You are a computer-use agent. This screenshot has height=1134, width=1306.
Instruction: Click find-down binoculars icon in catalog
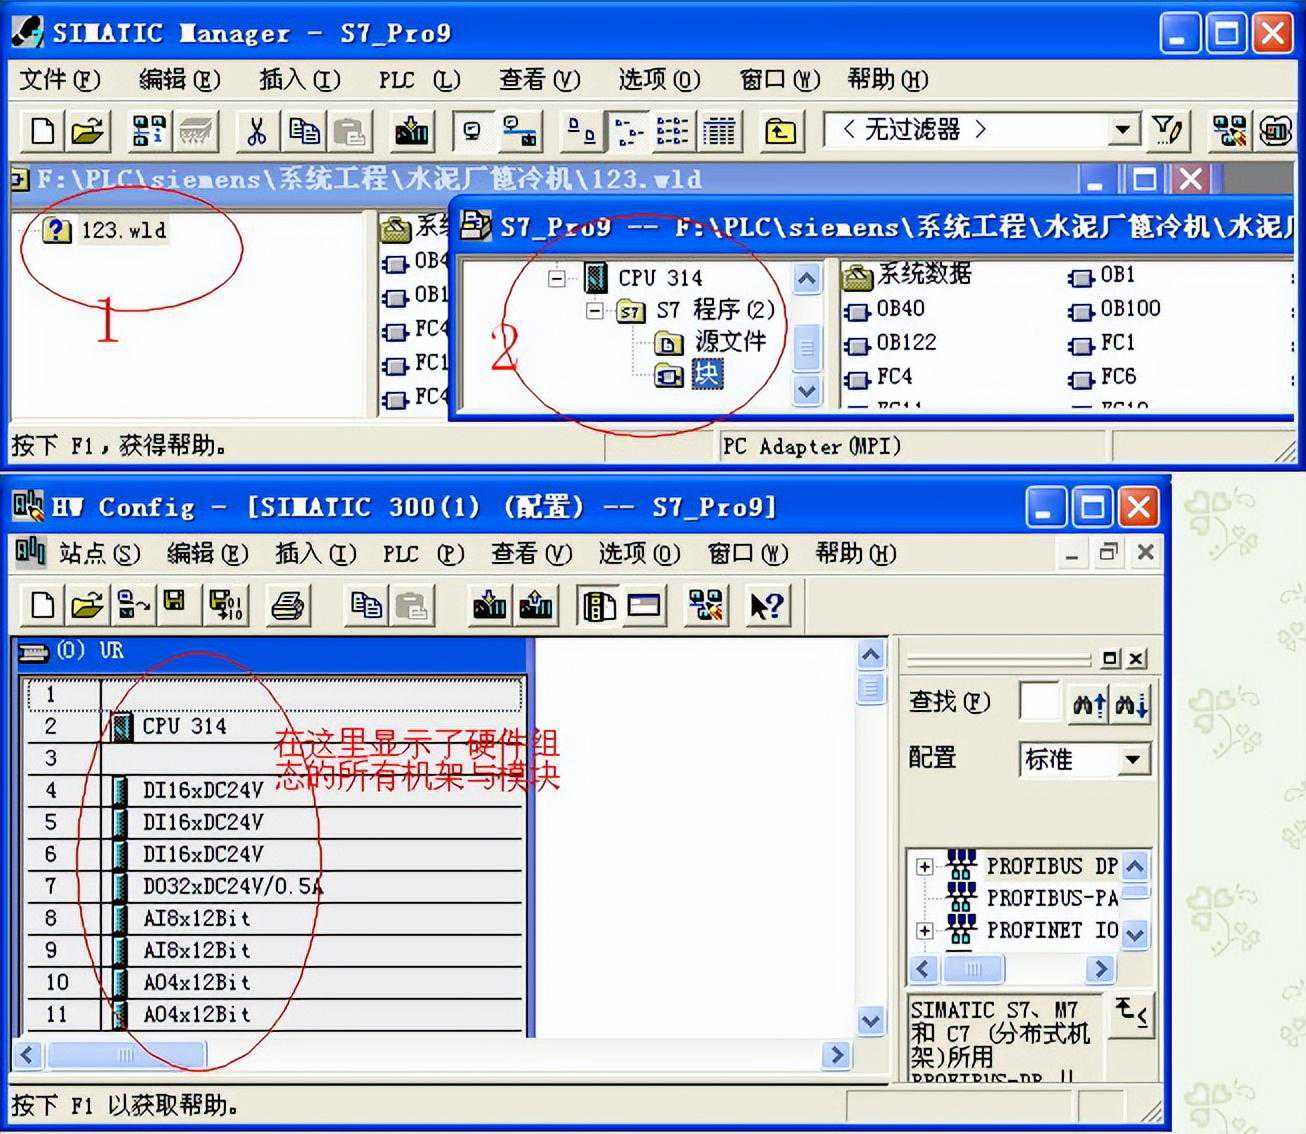point(1131,704)
